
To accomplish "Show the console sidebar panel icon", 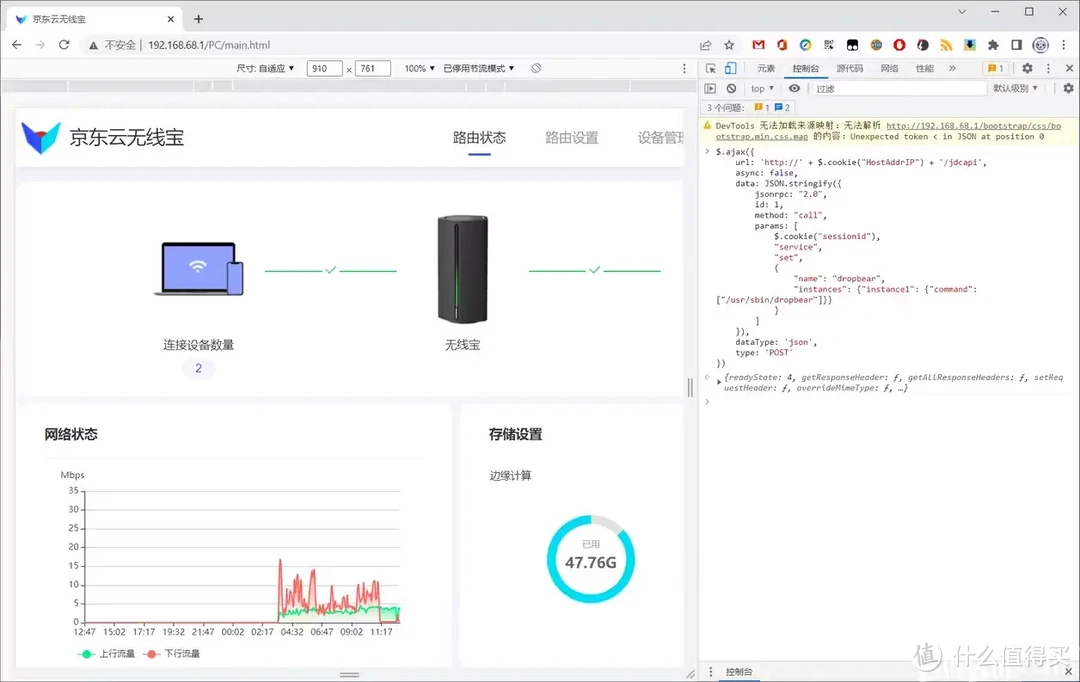I will click(x=711, y=89).
